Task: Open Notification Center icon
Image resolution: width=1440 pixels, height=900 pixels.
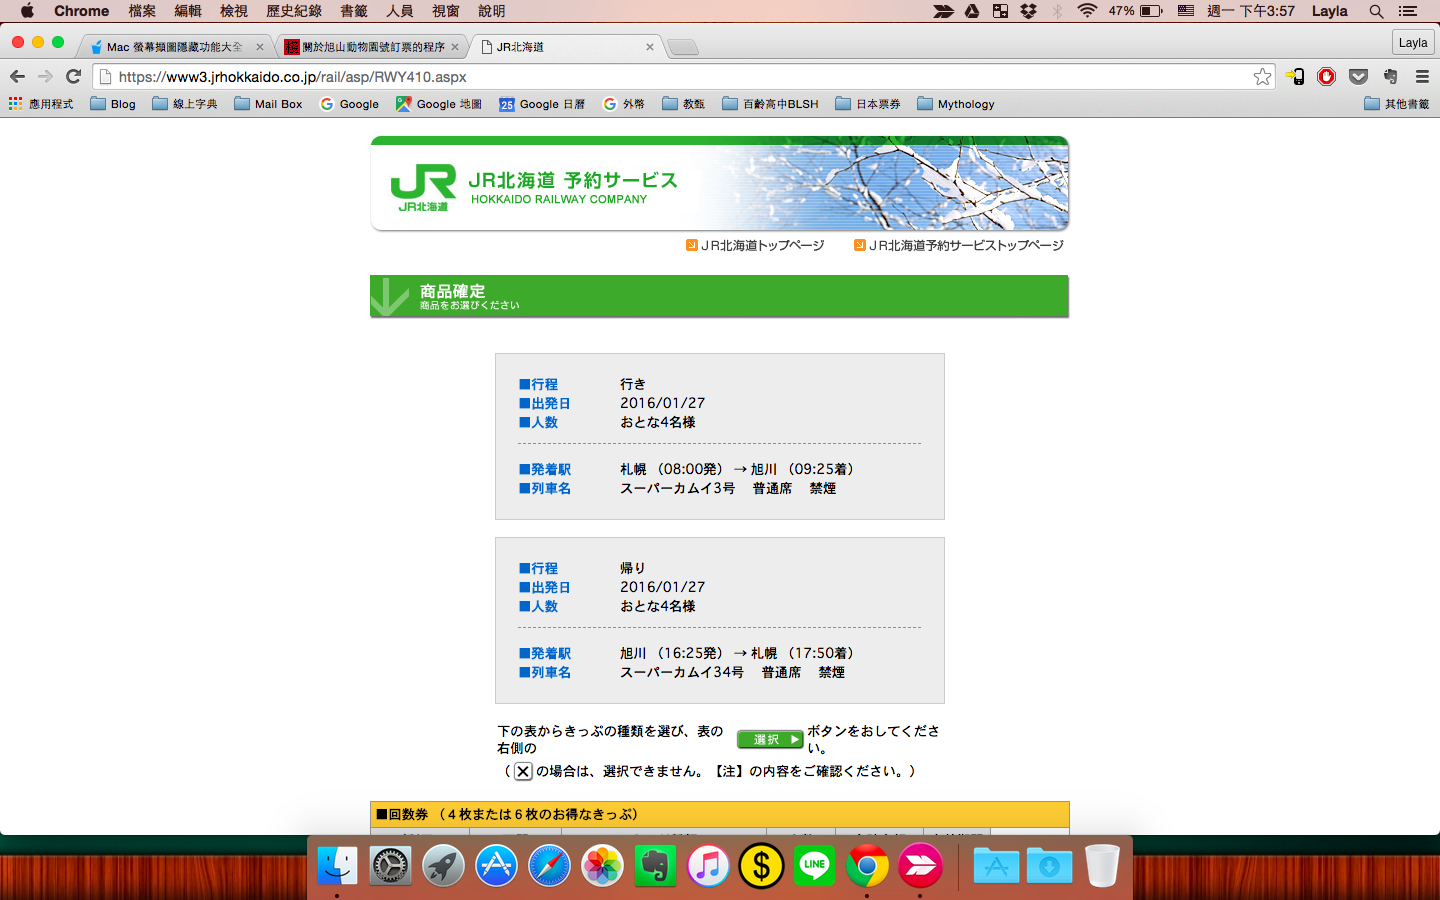Action: pos(1408,11)
